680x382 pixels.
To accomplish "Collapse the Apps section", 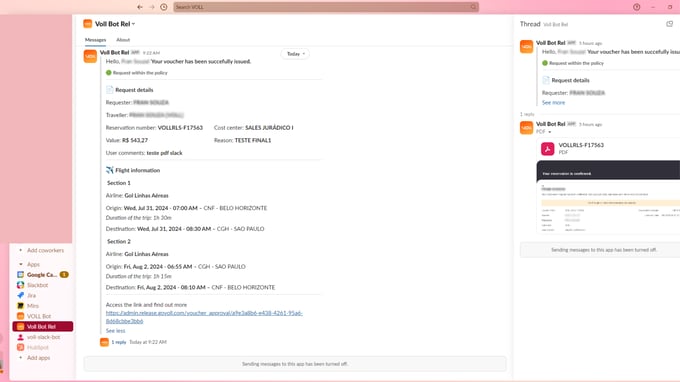I will [20, 264].
